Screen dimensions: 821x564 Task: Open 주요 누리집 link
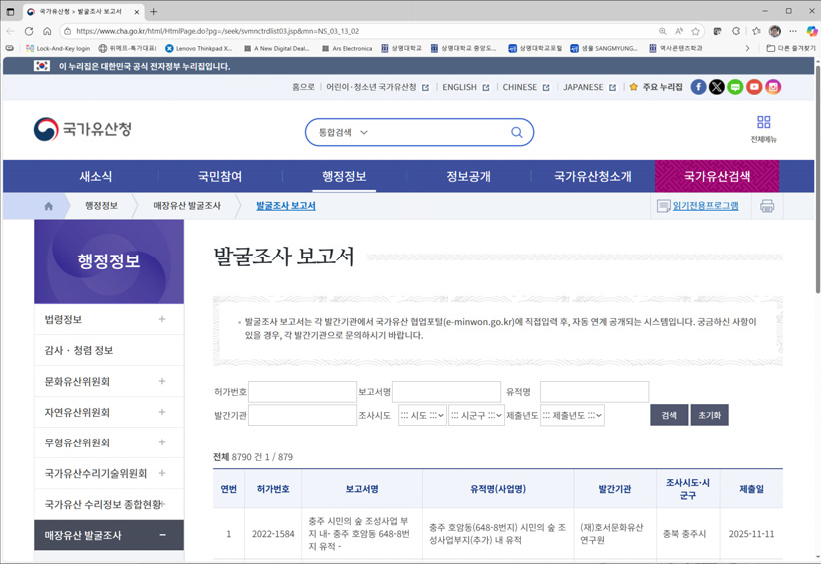[656, 87]
